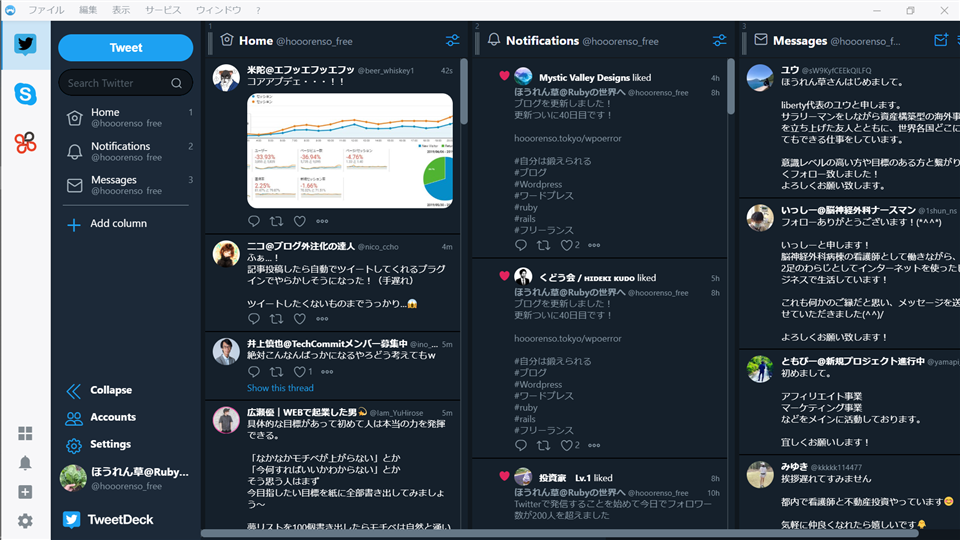Viewport: 960px width, 540px height.
Task: Click the blue Tweet button
Action: pos(126,48)
